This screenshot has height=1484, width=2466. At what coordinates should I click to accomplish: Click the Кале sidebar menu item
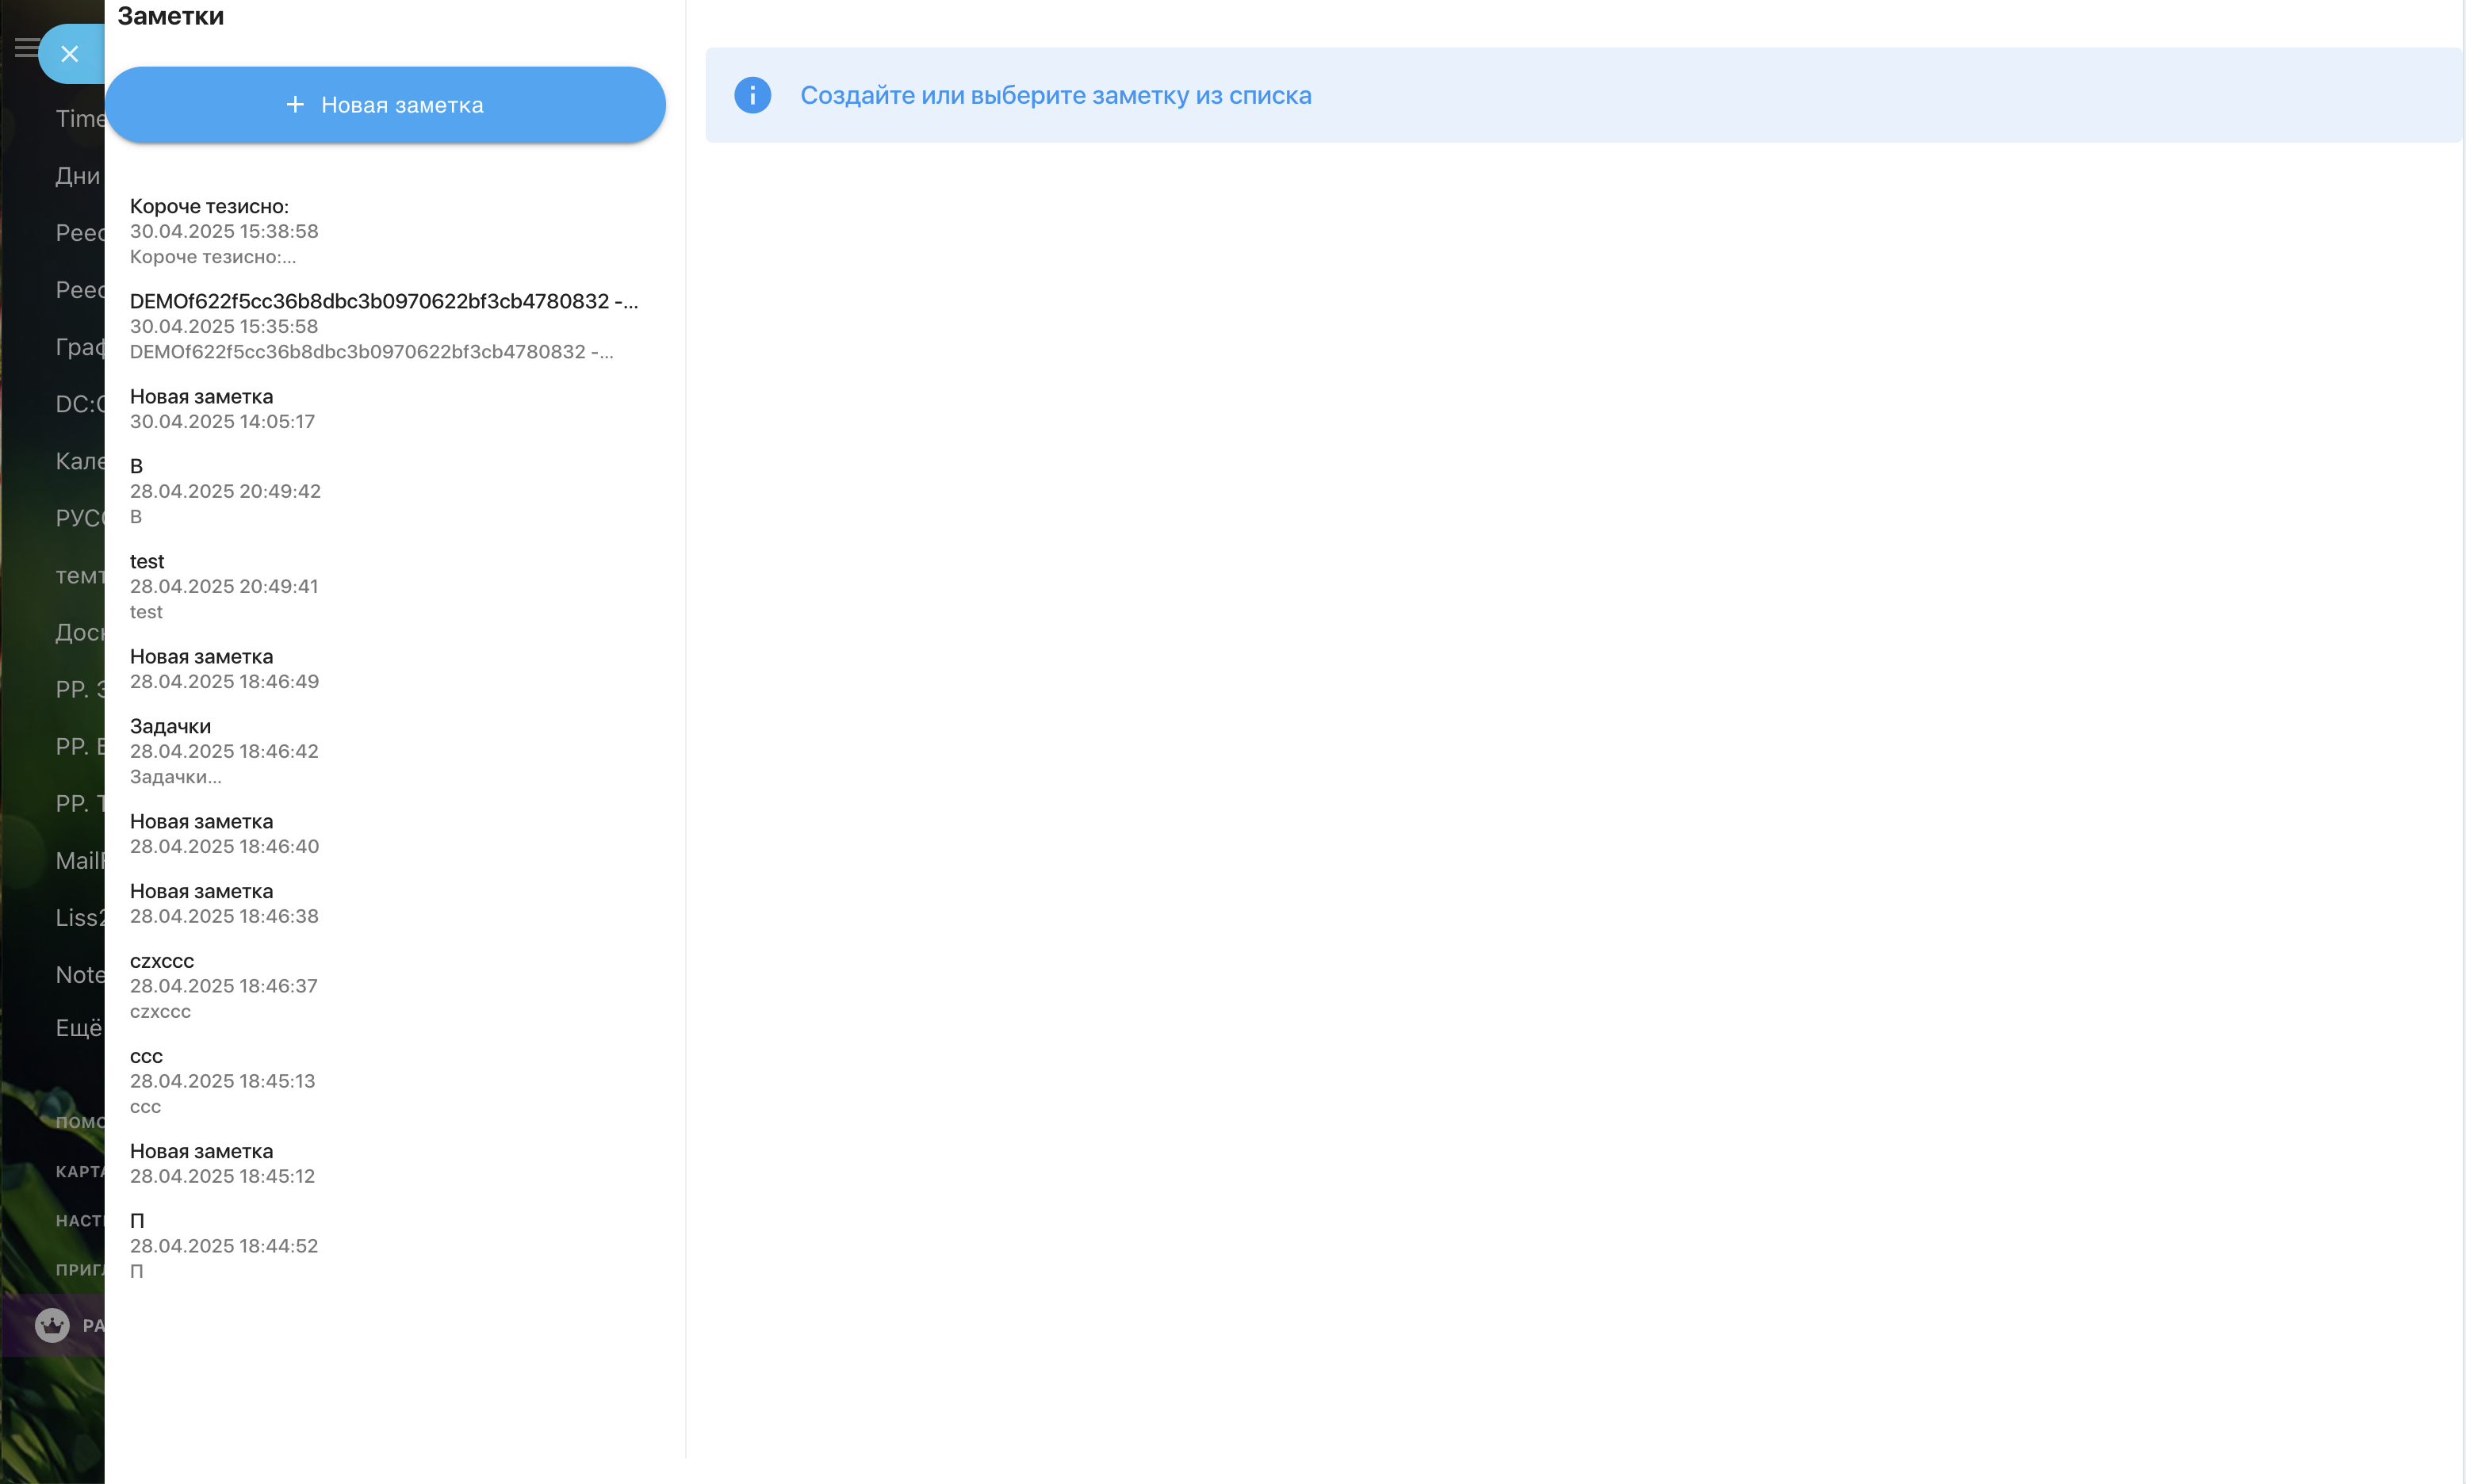[79, 461]
